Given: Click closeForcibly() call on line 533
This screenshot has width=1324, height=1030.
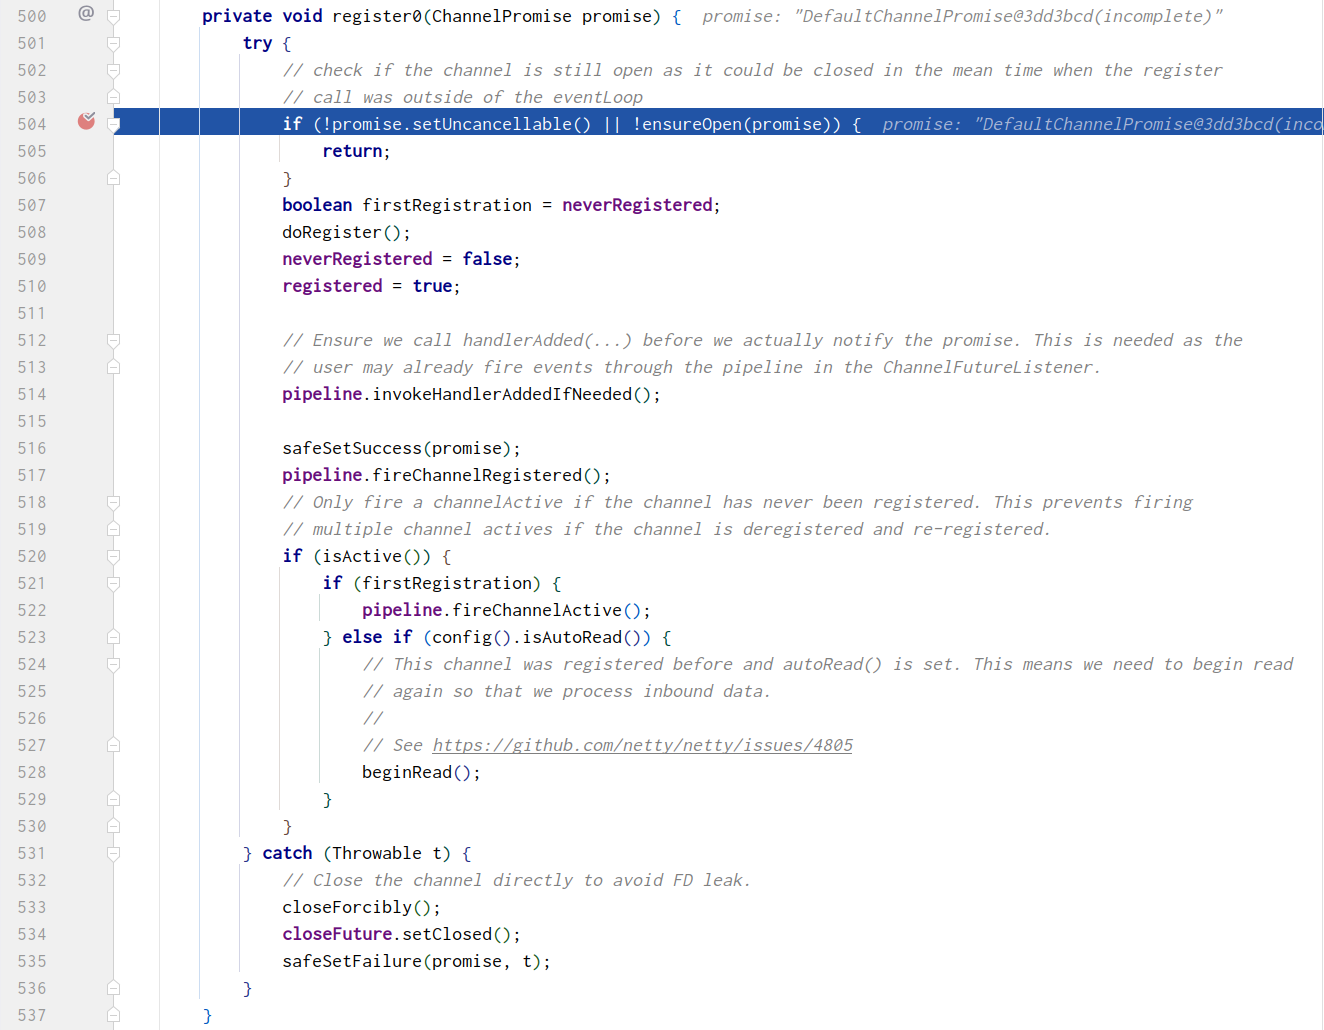Looking at the screenshot, I should click(357, 907).
